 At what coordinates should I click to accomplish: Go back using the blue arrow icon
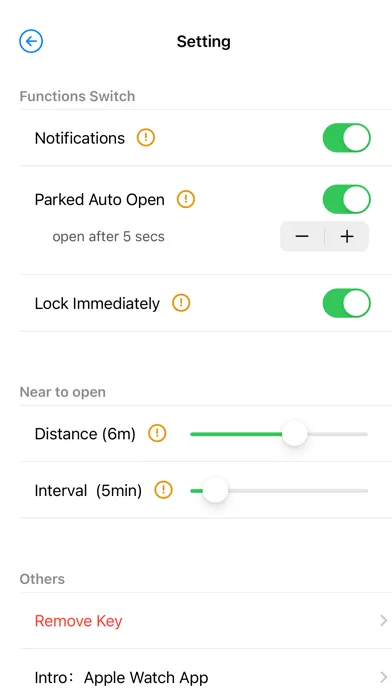(31, 41)
